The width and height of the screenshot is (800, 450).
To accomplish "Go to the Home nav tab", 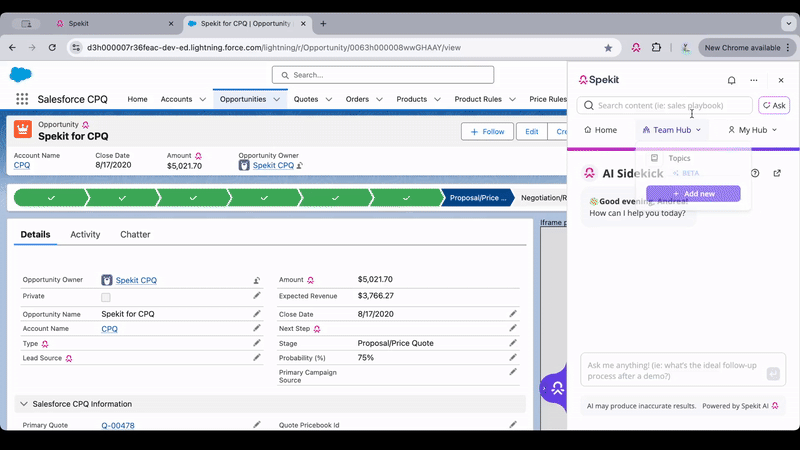I will point(137,99).
